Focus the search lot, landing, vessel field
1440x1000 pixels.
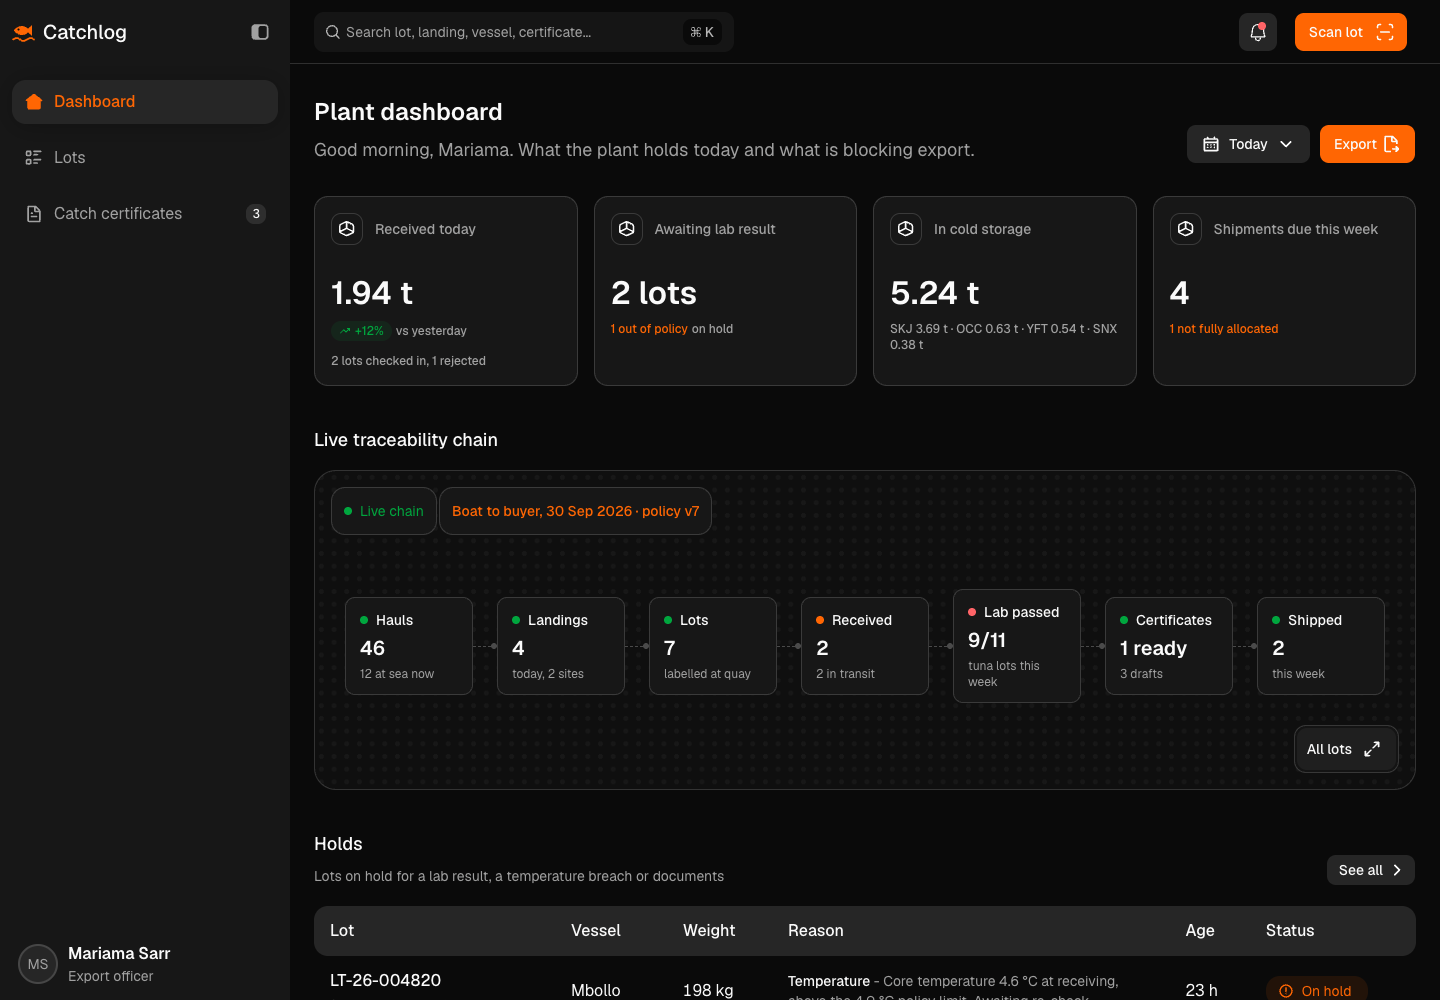(523, 32)
